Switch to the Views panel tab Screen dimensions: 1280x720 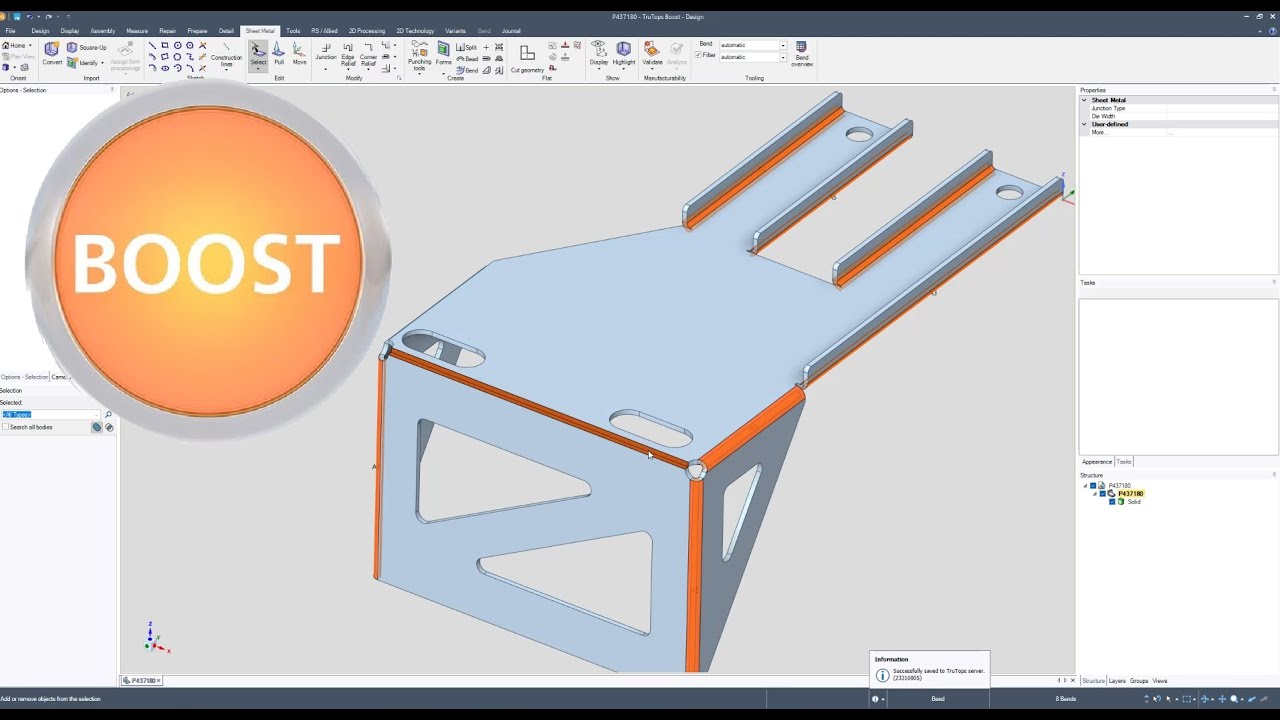1160,681
